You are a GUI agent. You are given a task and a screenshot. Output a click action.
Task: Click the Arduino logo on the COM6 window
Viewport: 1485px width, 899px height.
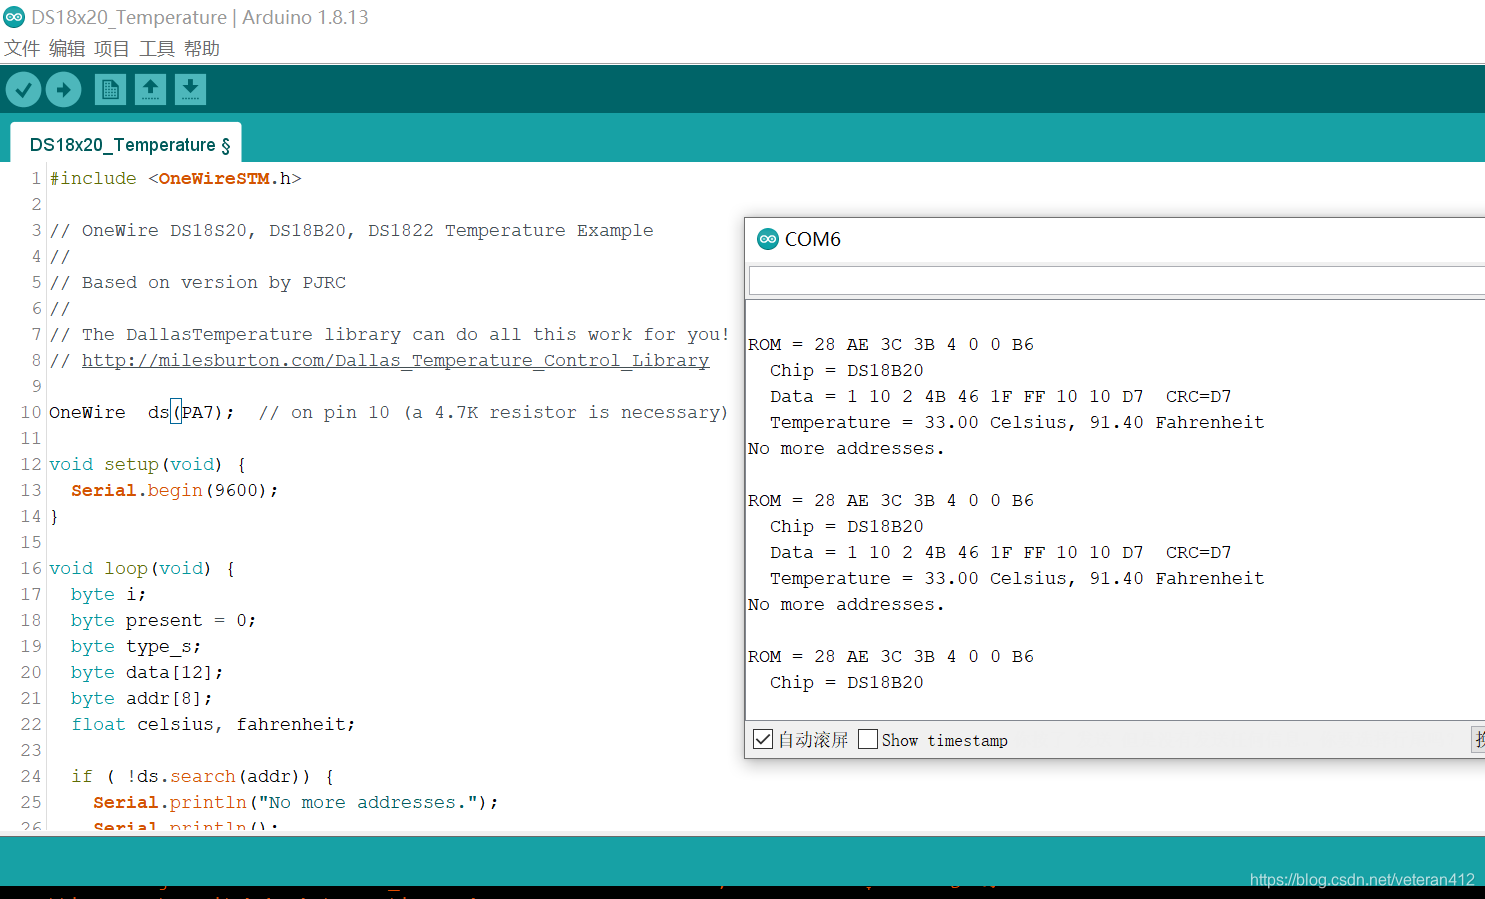768,239
